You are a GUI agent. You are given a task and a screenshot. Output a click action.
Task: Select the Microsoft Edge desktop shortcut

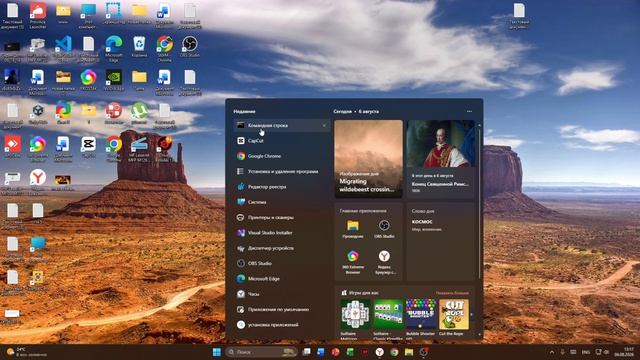114,49
